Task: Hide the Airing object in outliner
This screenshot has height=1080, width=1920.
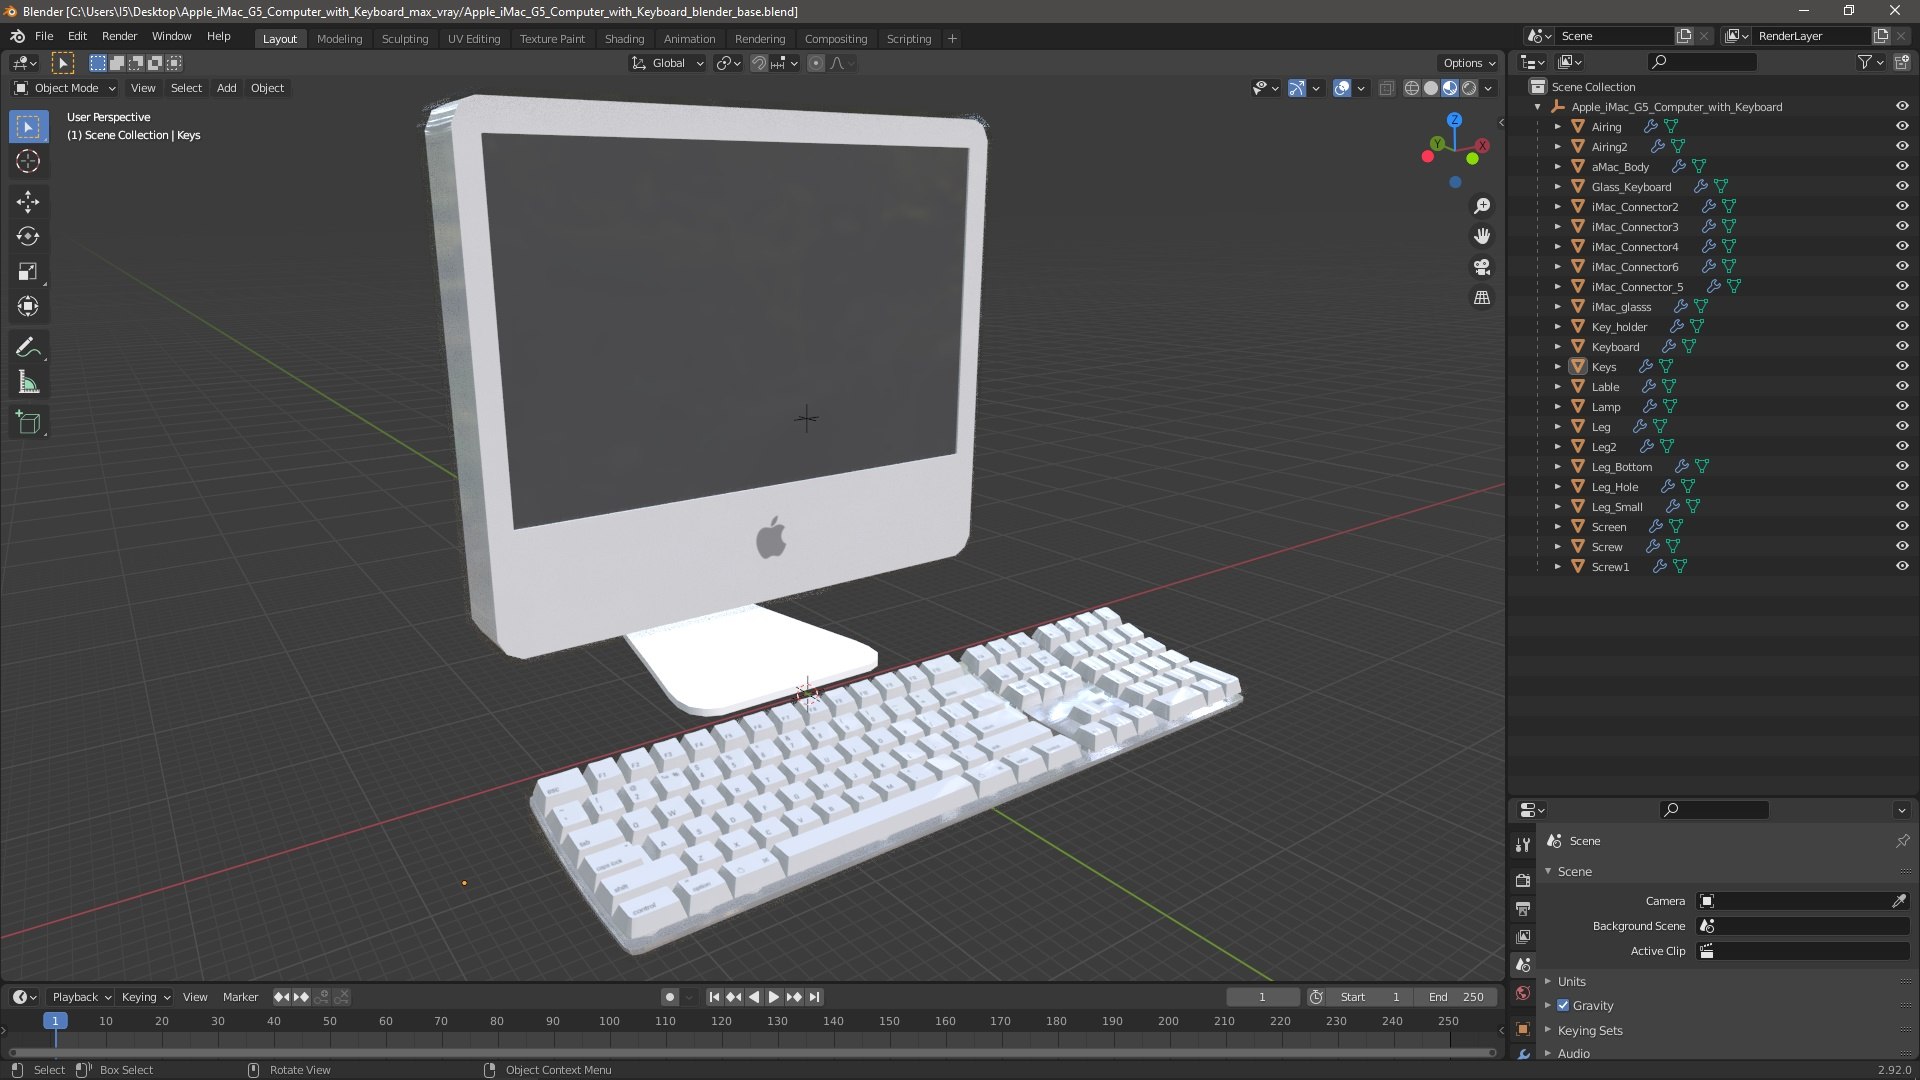Action: coord(1902,127)
